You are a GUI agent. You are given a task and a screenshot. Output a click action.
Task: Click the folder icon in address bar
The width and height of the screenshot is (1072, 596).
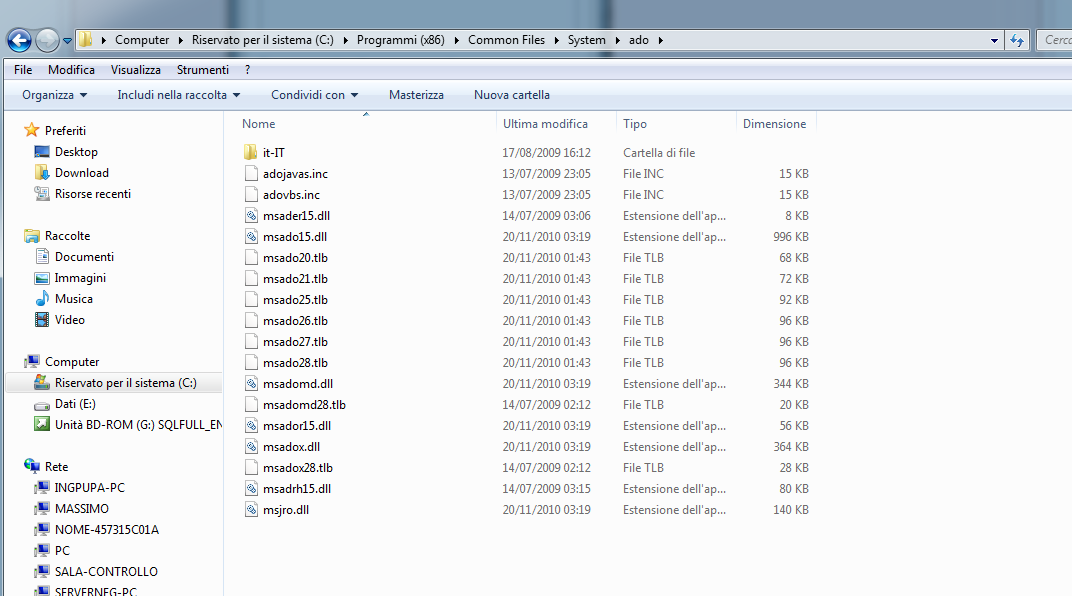(85, 40)
